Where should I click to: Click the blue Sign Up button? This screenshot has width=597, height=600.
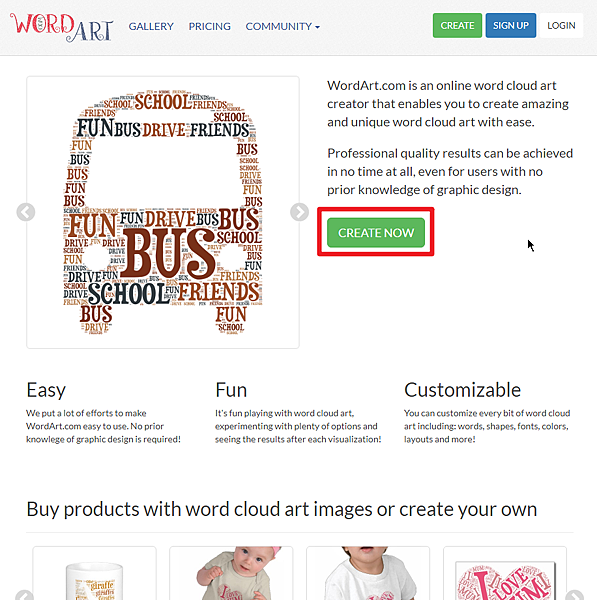[x=511, y=26]
